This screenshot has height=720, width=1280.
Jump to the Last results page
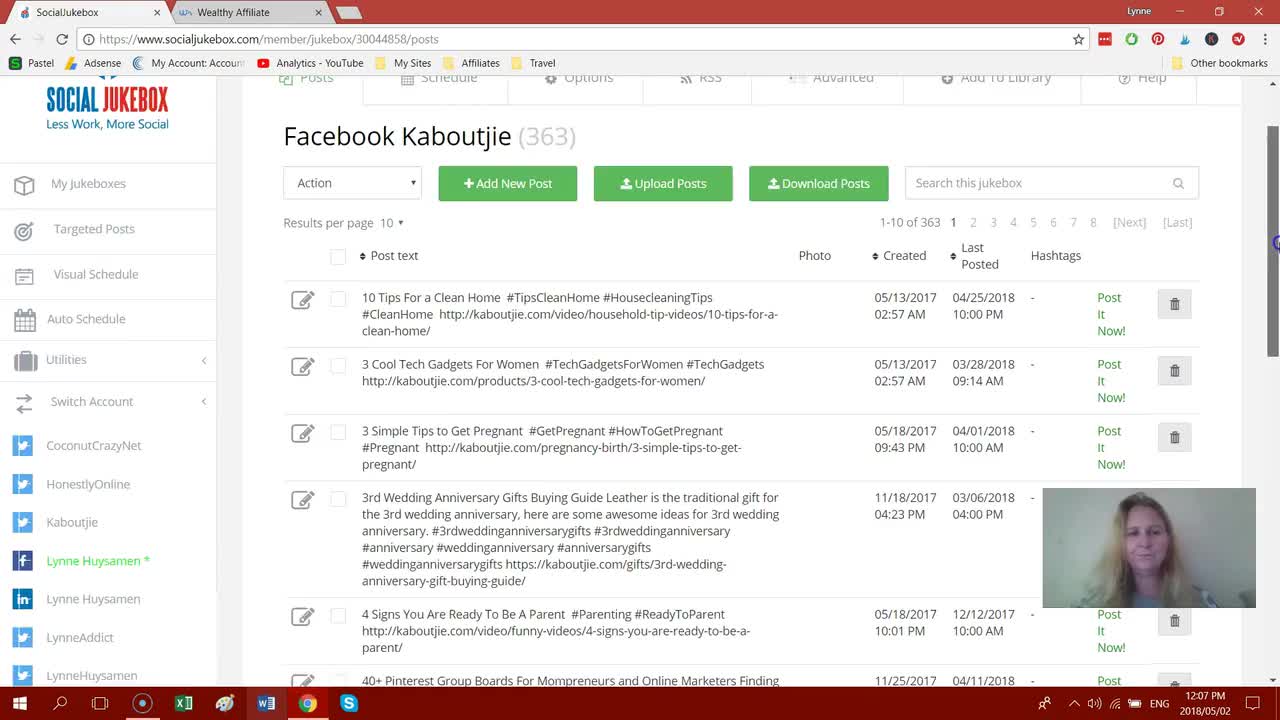pyautogui.click(x=1177, y=223)
